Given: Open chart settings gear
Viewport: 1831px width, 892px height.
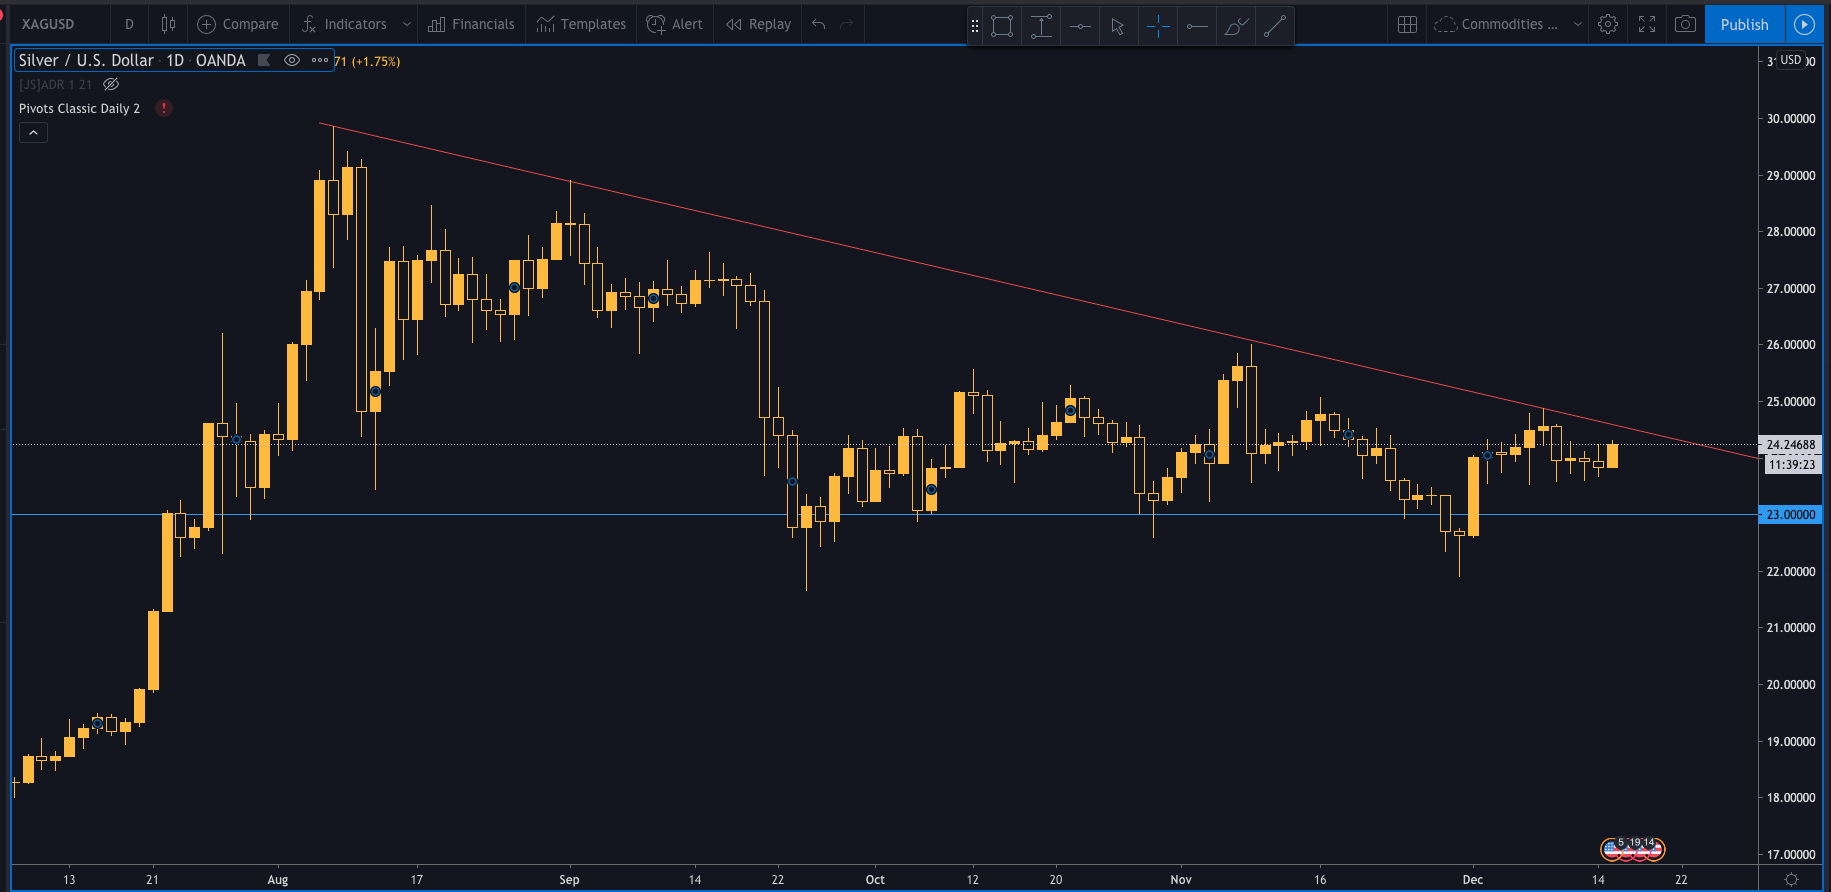Looking at the screenshot, I should pyautogui.click(x=1608, y=24).
